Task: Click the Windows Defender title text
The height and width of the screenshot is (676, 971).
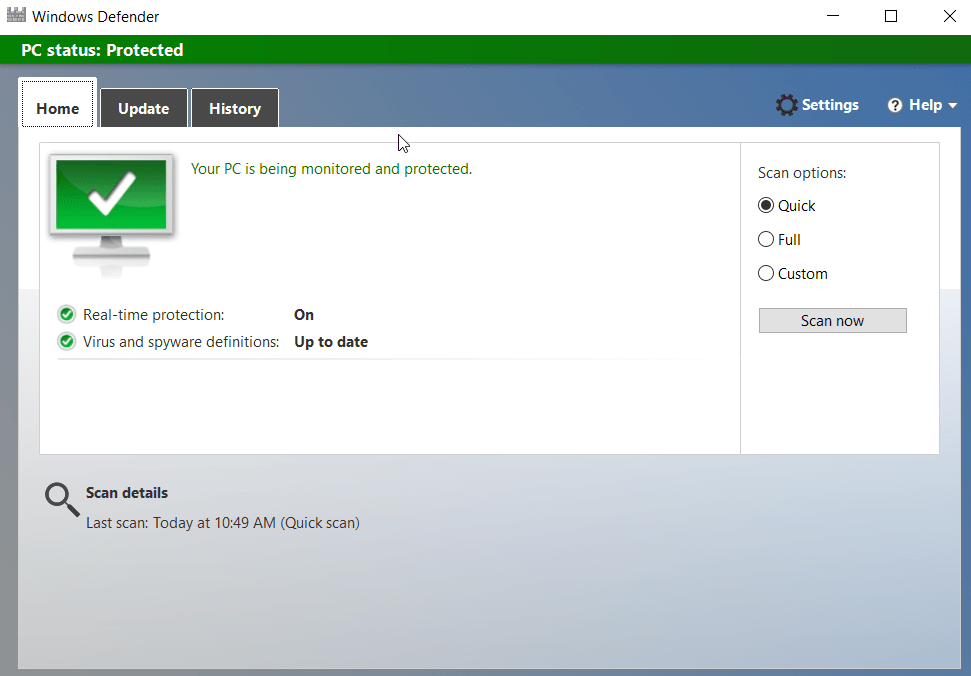Action: point(95,17)
